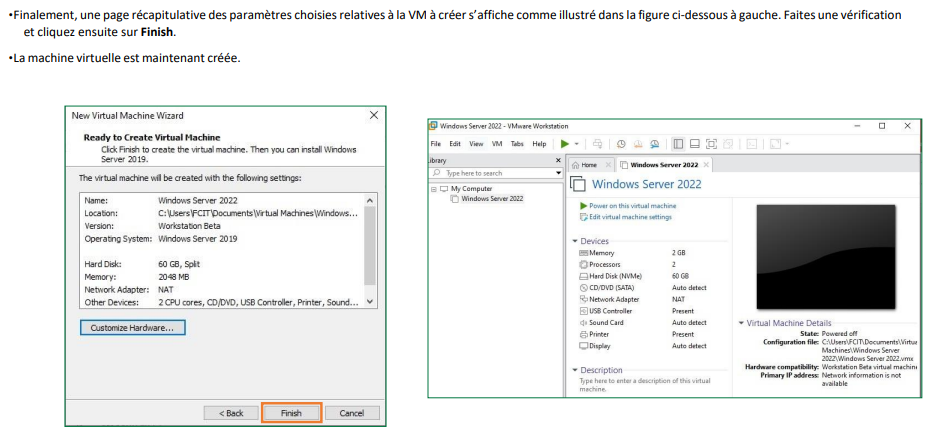936x436 pixels.
Task: Open the stretch display dropdown arrow
Action: pos(787,144)
